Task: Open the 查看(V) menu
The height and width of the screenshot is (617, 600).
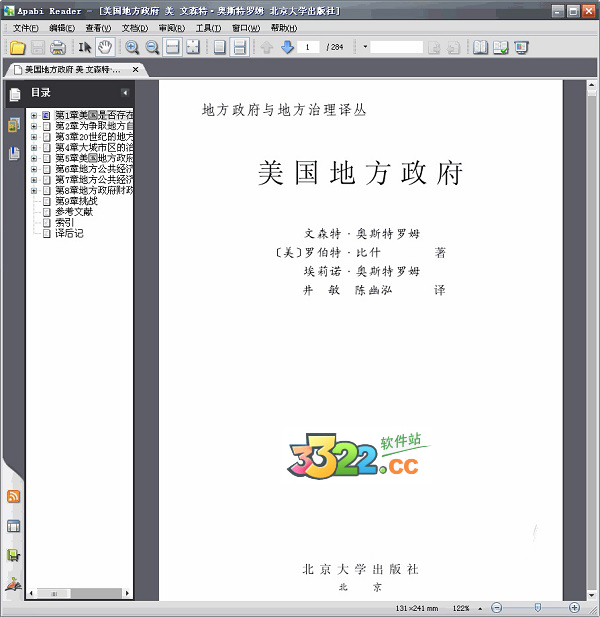Action: [x=98, y=28]
